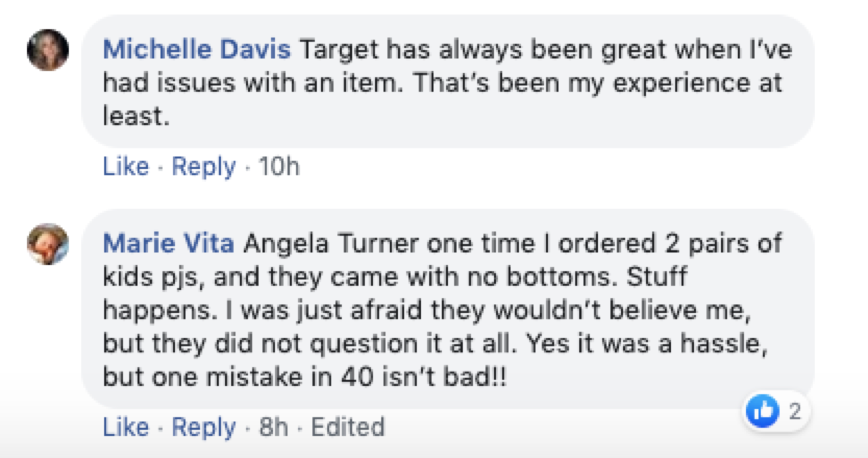The image size is (868, 458).
Task: Click Marie Vita's profile picture
Action: pyautogui.click(x=48, y=244)
